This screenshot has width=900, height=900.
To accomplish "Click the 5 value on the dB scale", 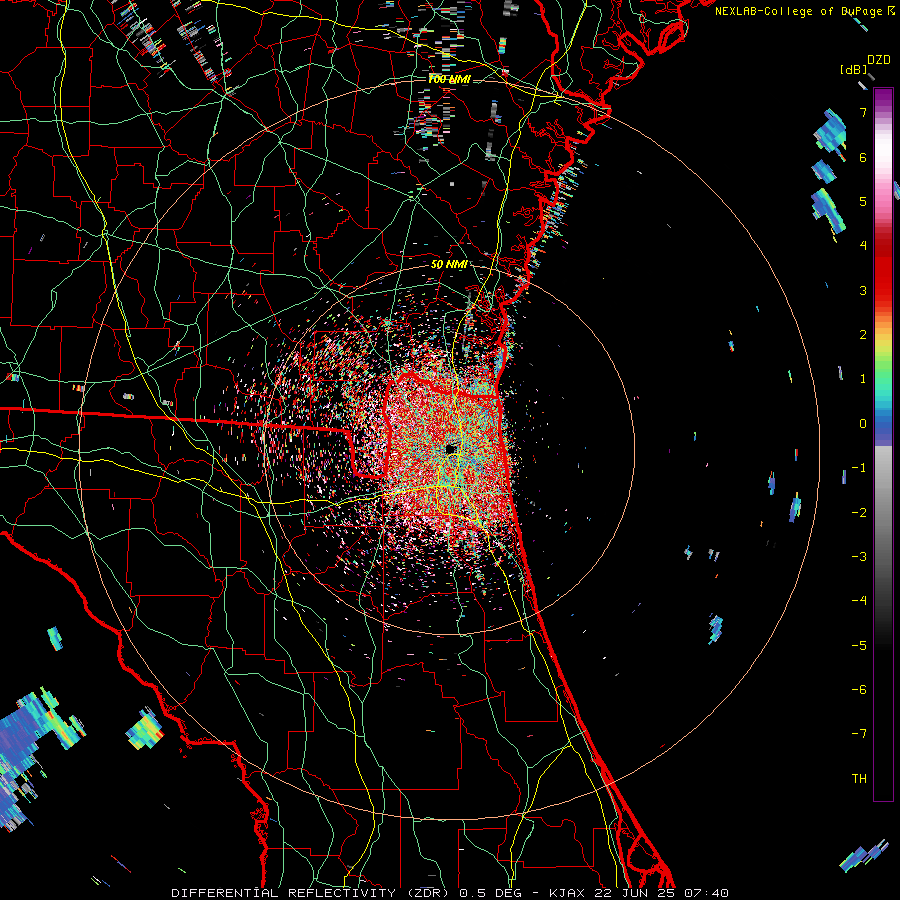I will tap(863, 201).
